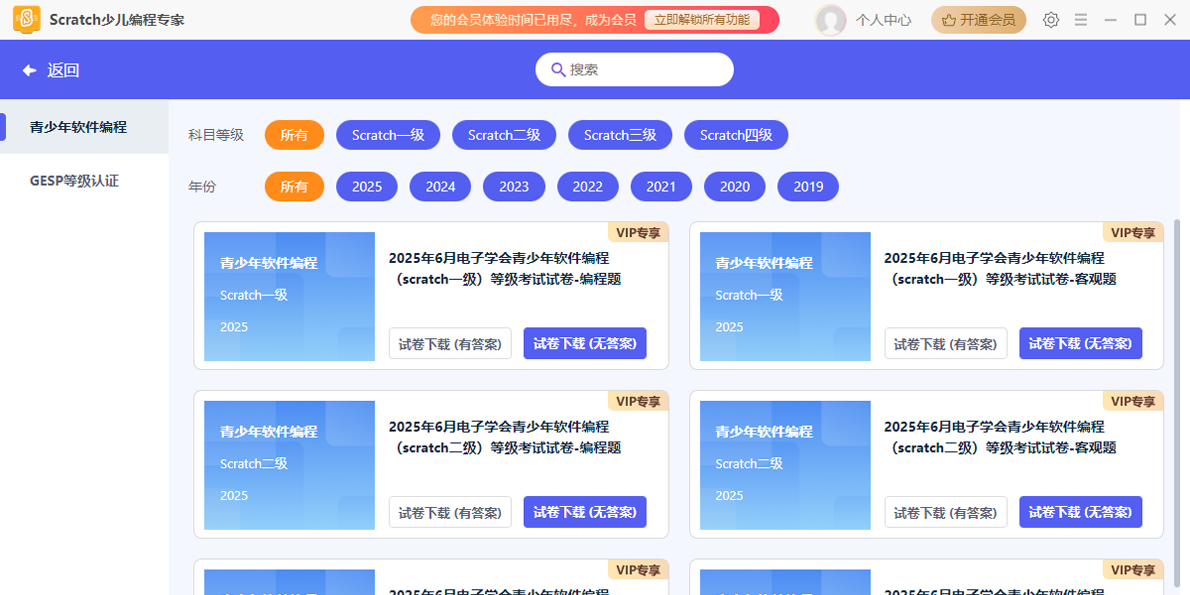1190x595 pixels.
Task: Click 试卷下载(无答案) on the Scratch一级 编程题 card
Action: click(x=584, y=343)
